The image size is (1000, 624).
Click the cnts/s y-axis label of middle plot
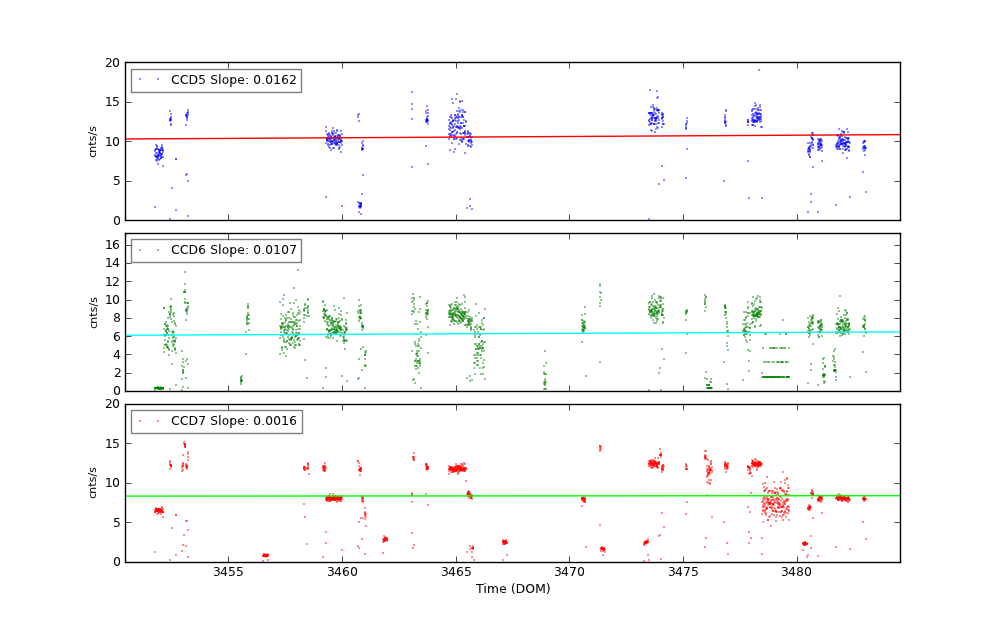tap(94, 312)
